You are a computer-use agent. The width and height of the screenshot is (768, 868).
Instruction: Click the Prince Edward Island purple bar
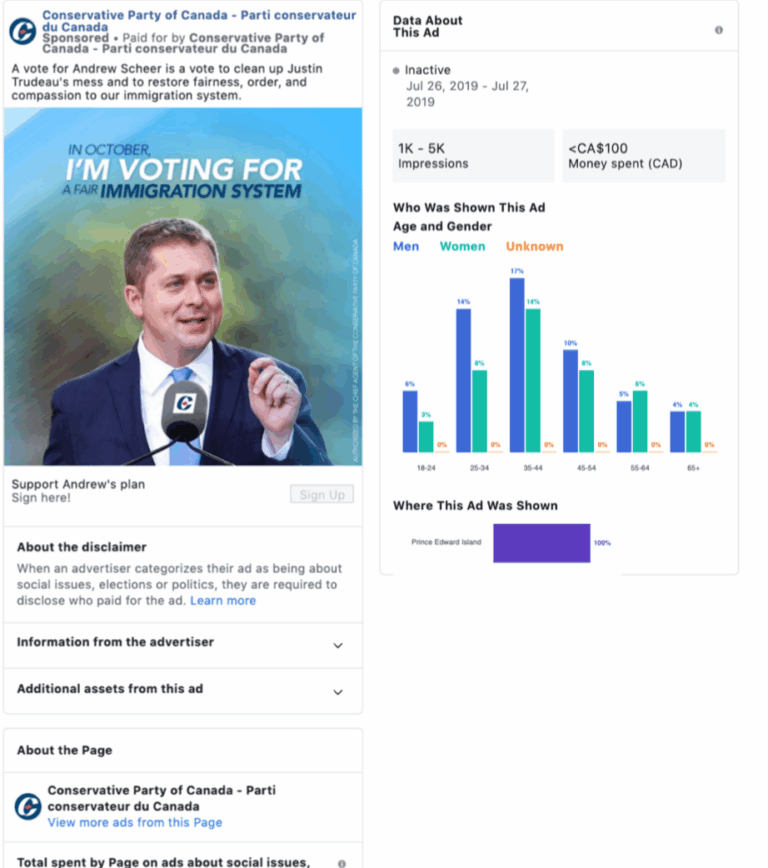[542, 543]
